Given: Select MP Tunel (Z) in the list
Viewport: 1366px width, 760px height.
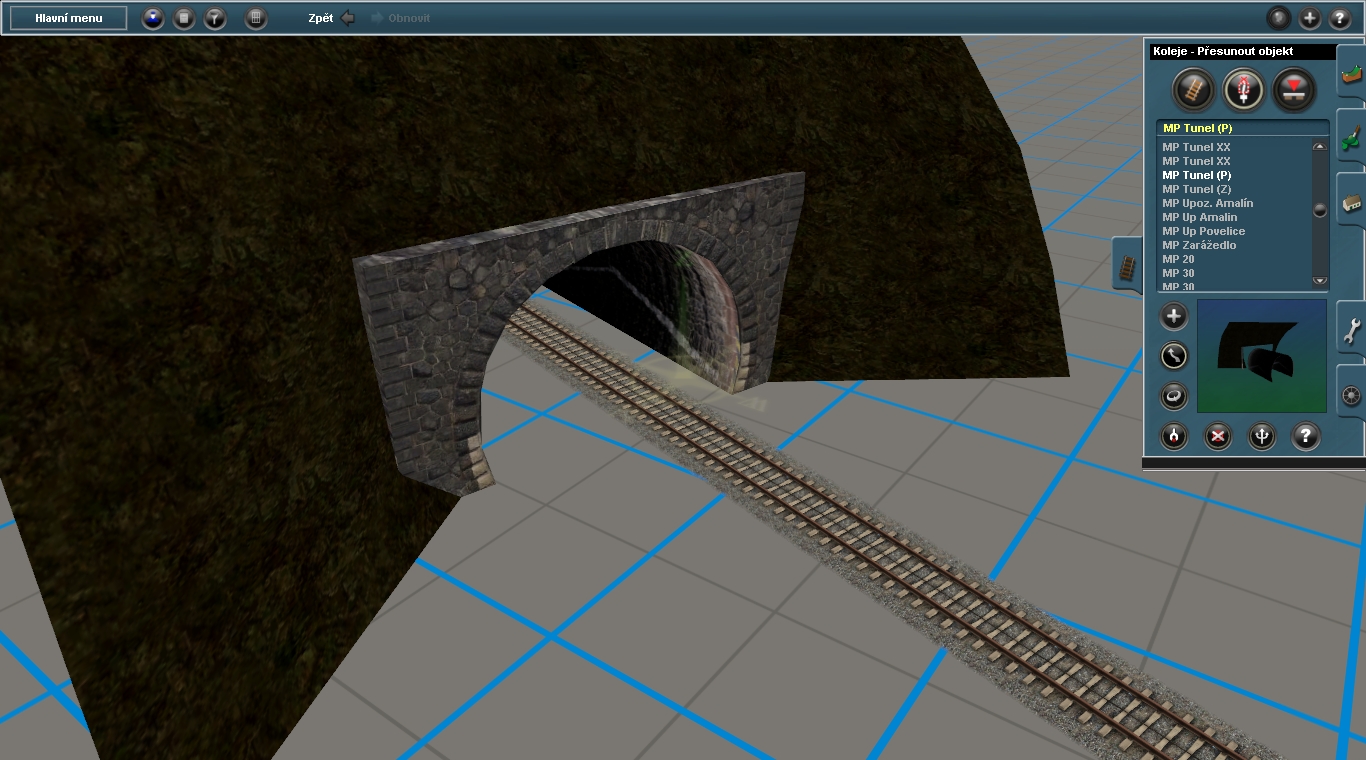Looking at the screenshot, I should tap(1196, 189).
